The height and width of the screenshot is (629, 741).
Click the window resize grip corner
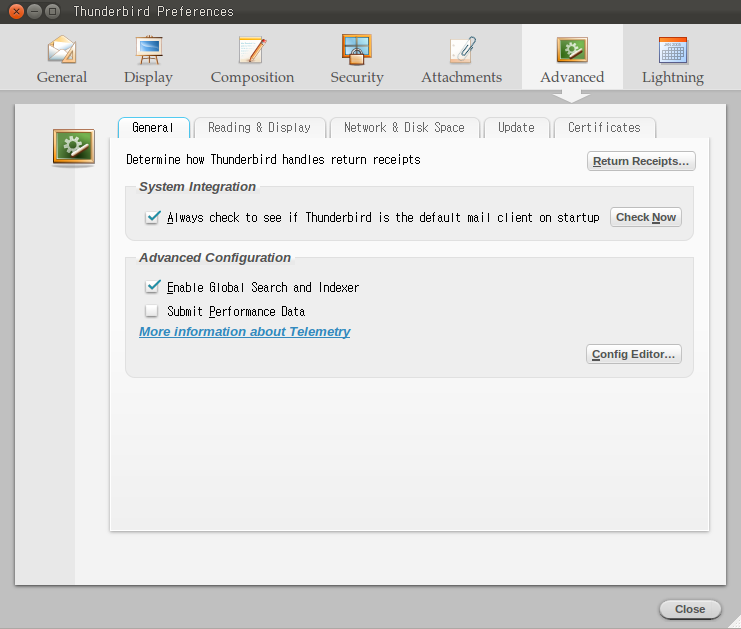tap(734, 622)
